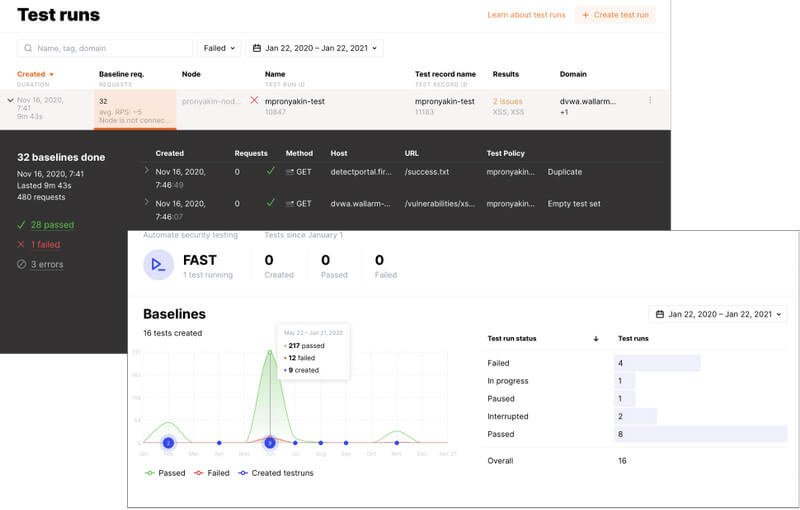Click Passed status bar showing 8

(701, 434)
